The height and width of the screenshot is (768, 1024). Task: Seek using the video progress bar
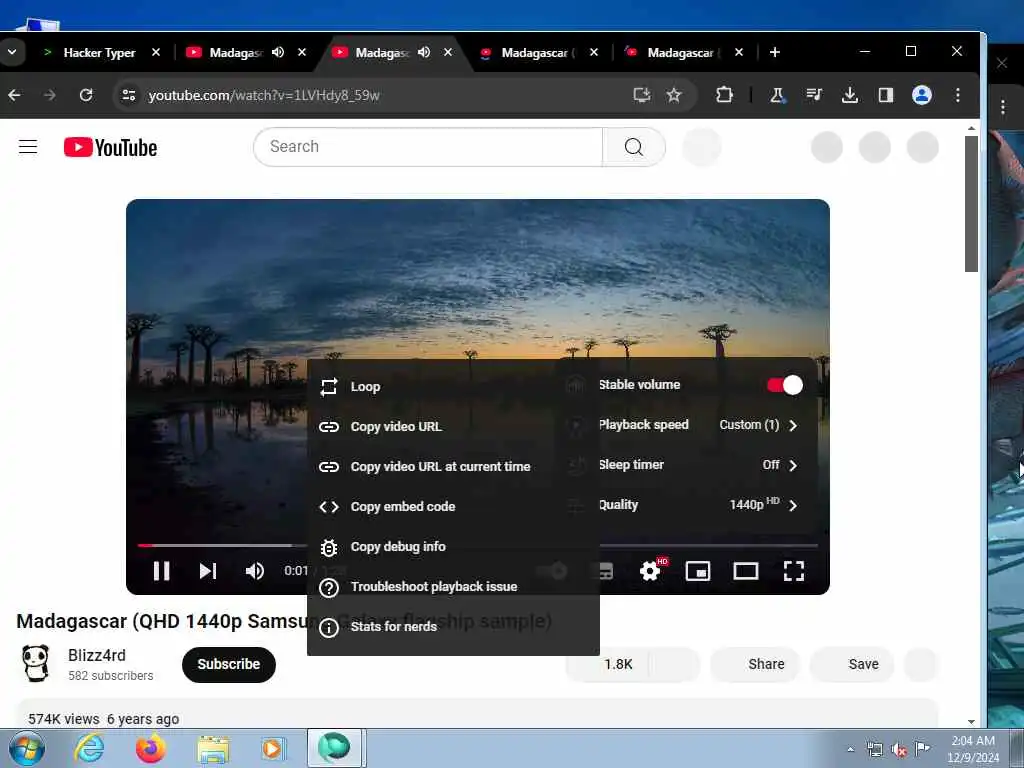[x=477, y=545]
